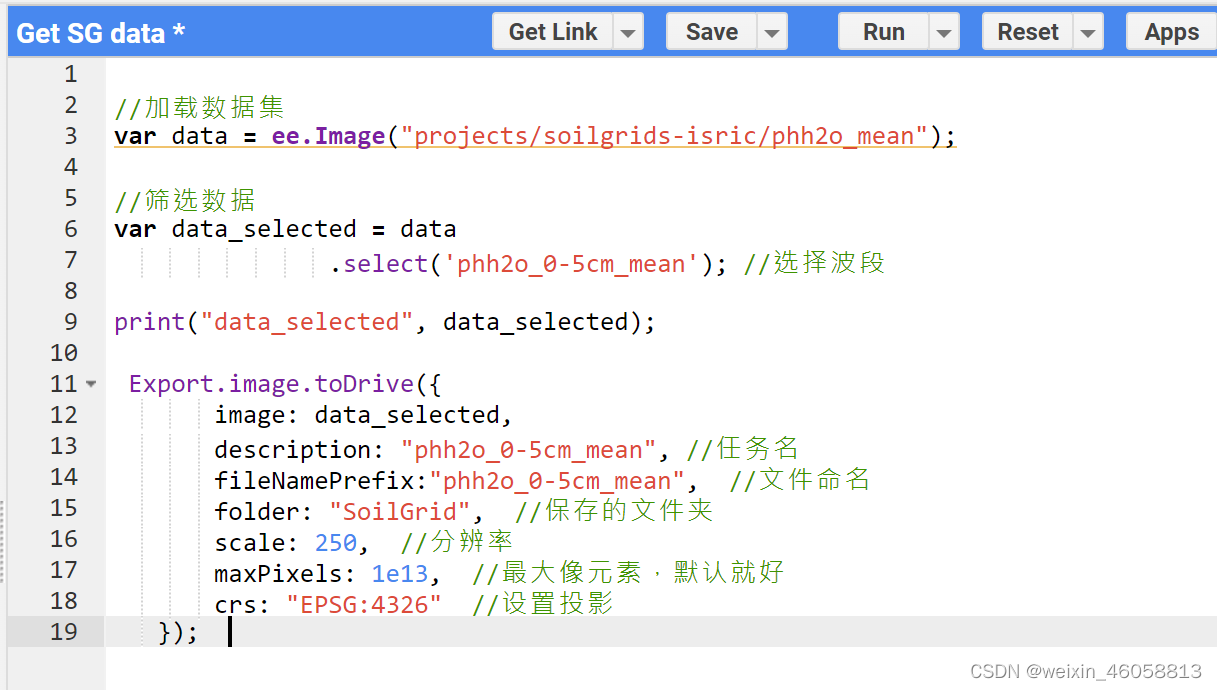Select line number 3 in the gutter

tap(69, 135)
